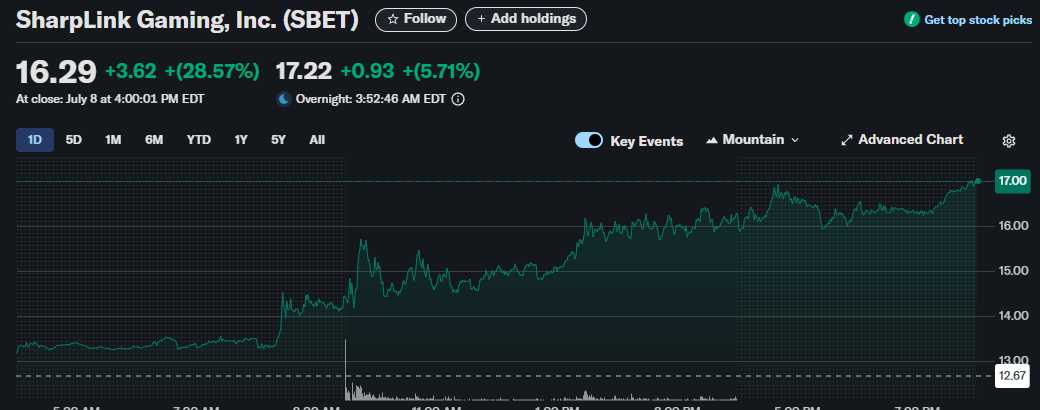Click the +3.62 change value
The width and height of the screenshot is (1040, 410).
(131, 71)
